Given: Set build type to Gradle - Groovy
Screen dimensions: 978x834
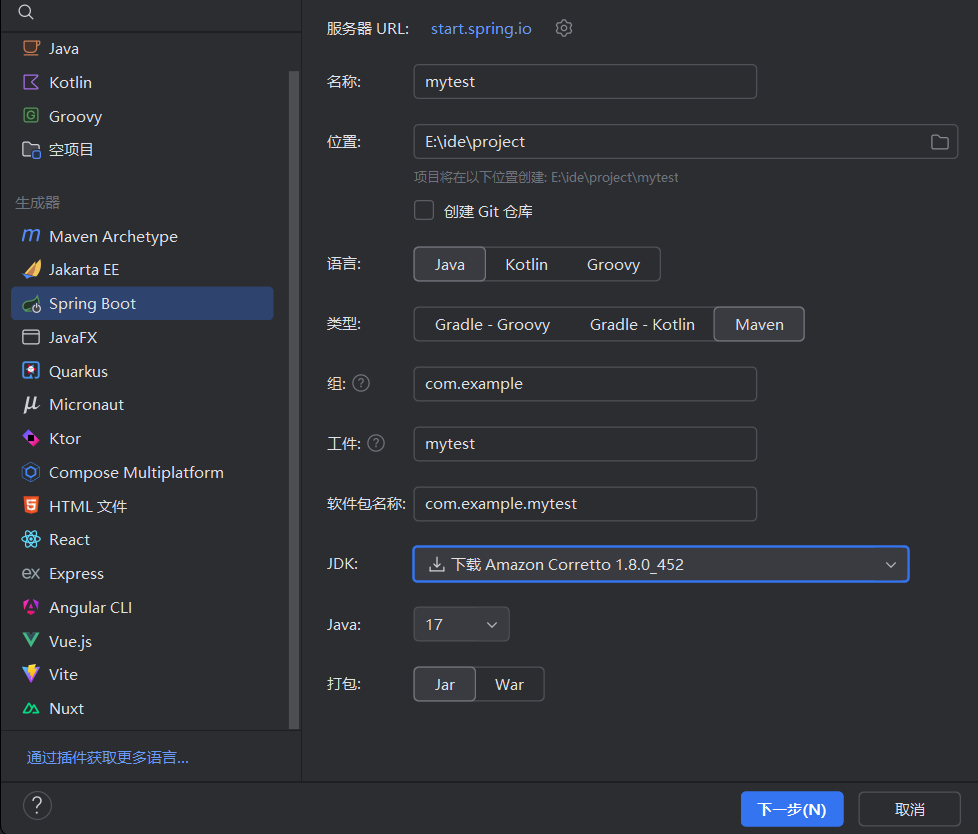Looking at the screenshot, I should click(492, 324).
